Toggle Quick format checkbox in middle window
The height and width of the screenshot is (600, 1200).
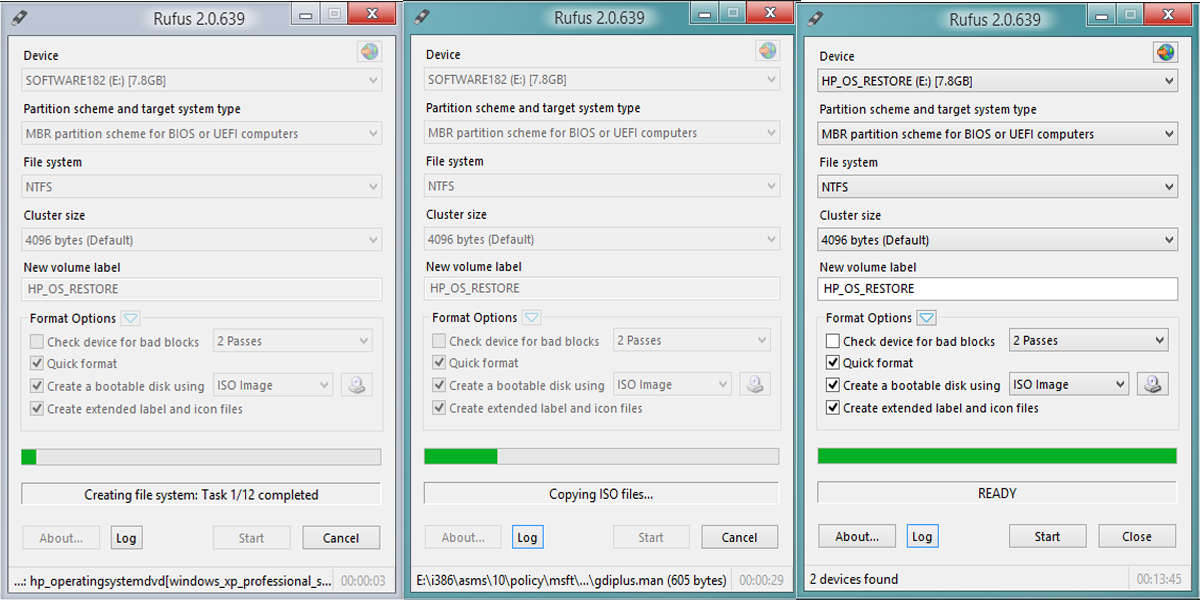coord(439,363)
